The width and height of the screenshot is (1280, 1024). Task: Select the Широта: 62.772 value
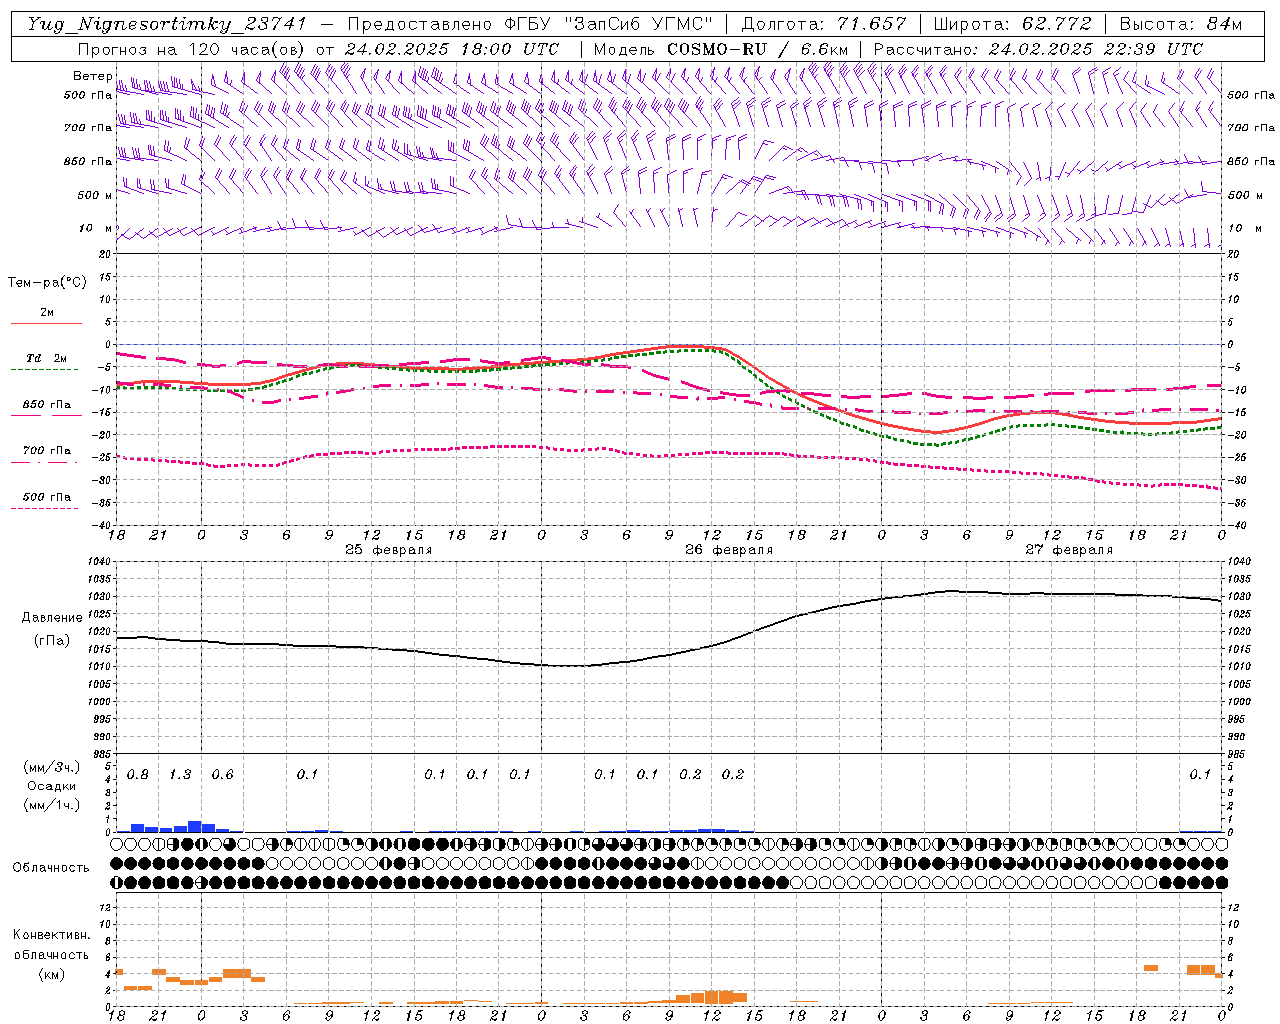(x=1012, y=24)
